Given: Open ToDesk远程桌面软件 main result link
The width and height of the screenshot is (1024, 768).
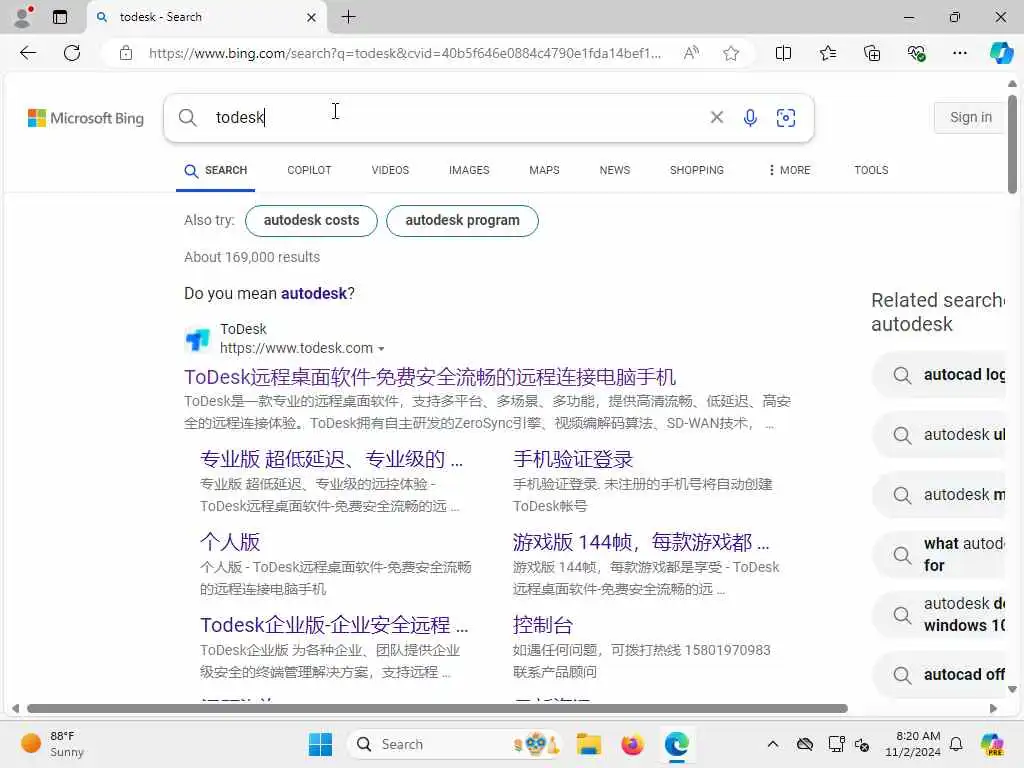Looking at the screenshot, I should point(430,377).
